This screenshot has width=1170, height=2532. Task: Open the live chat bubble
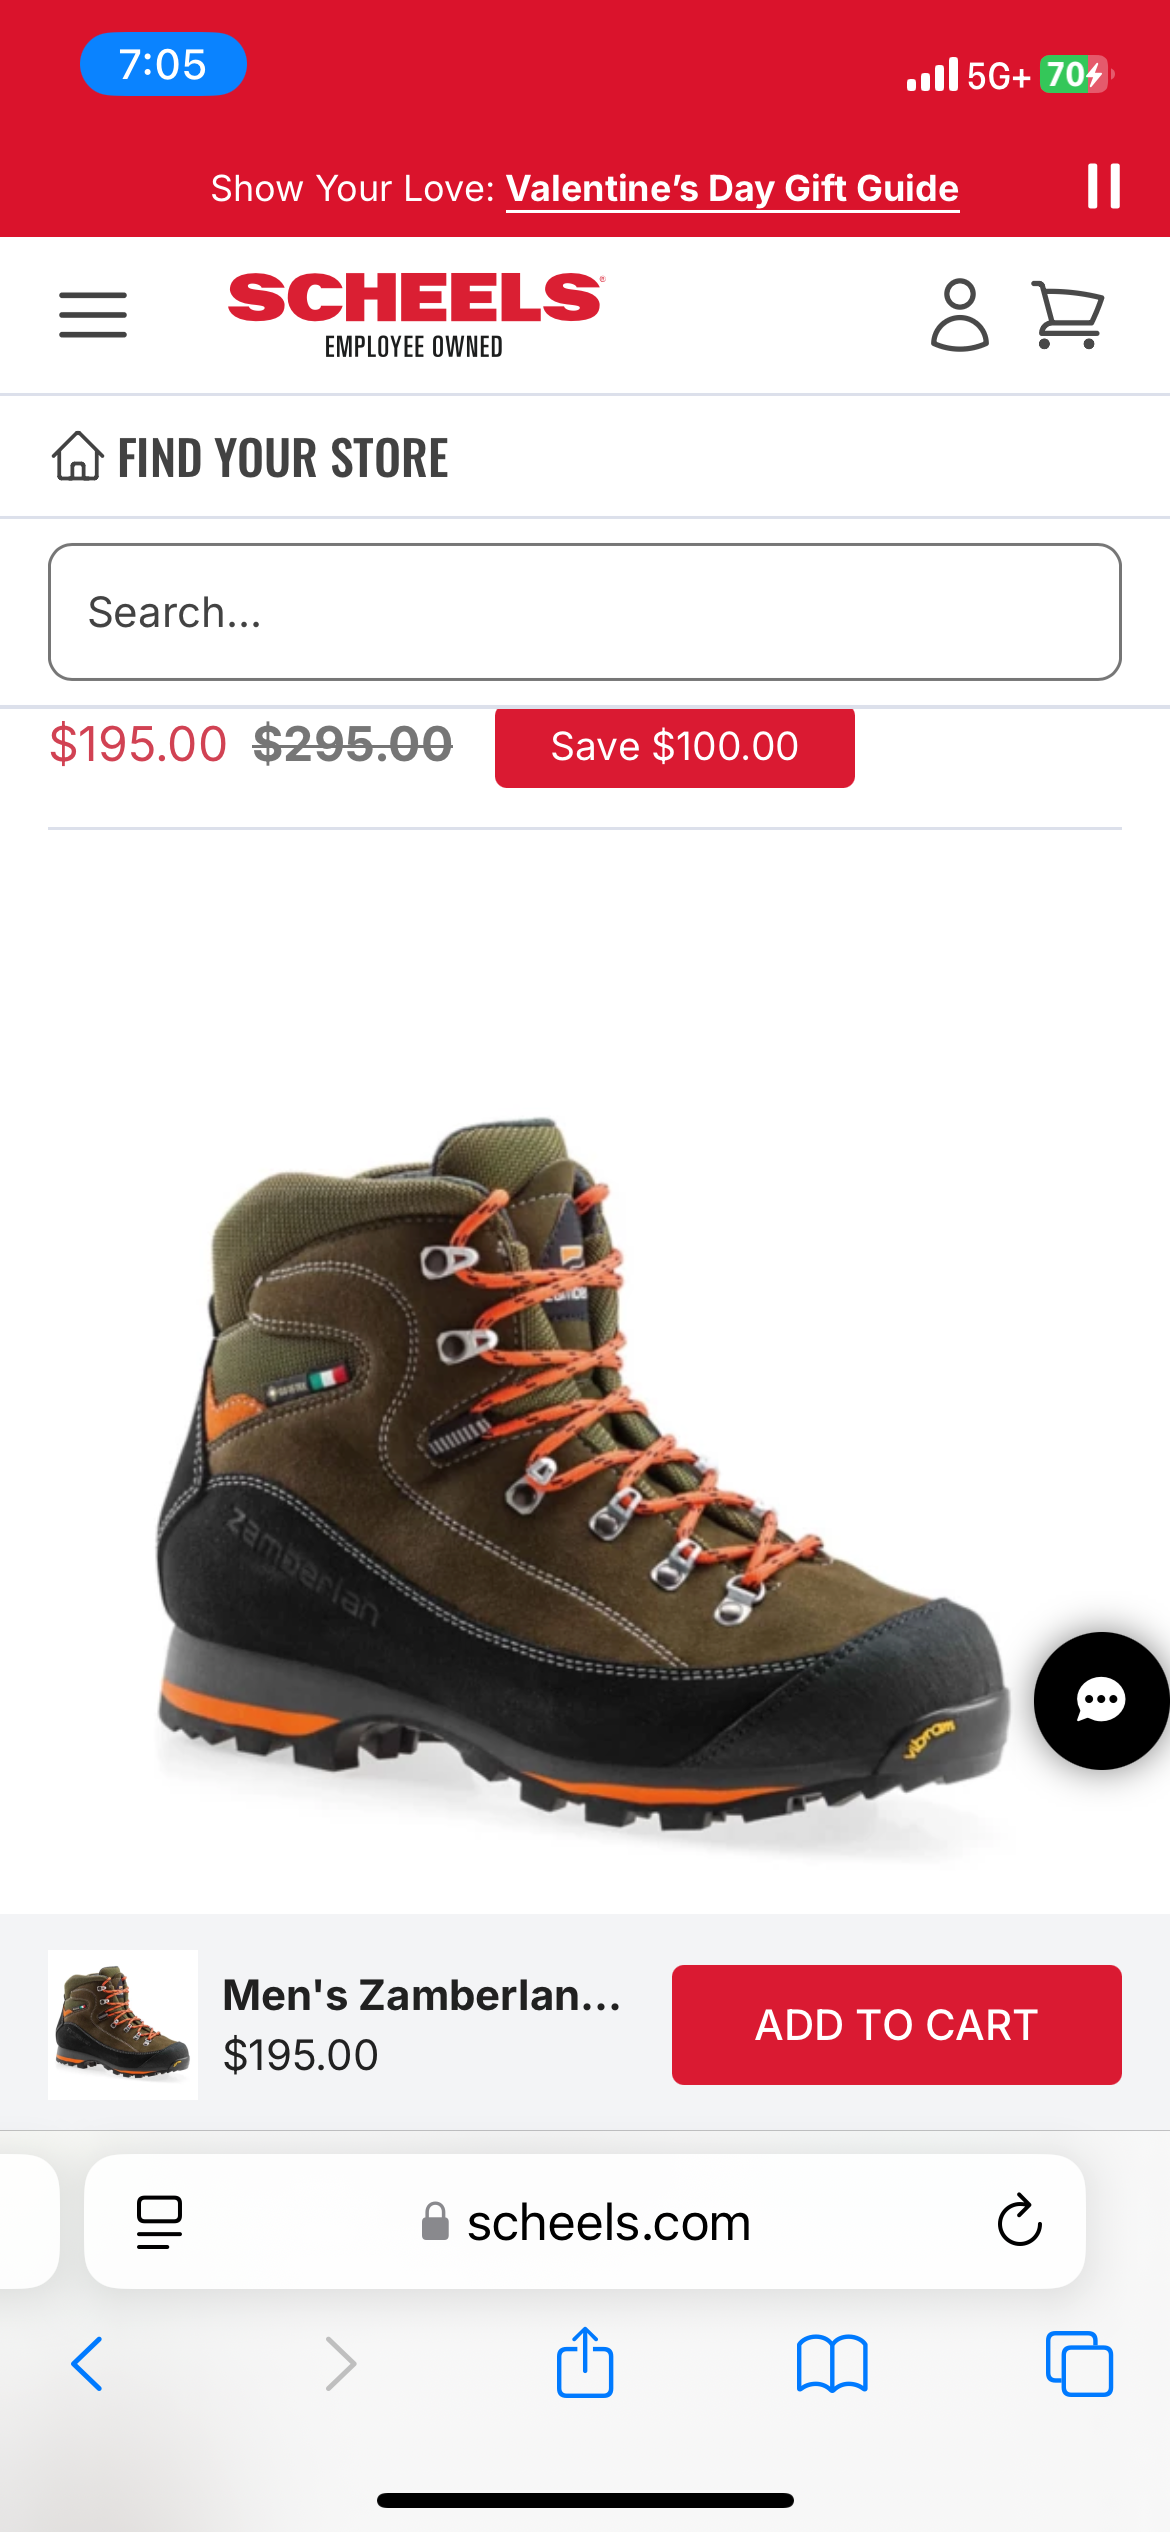[x=1101, y=1700]
